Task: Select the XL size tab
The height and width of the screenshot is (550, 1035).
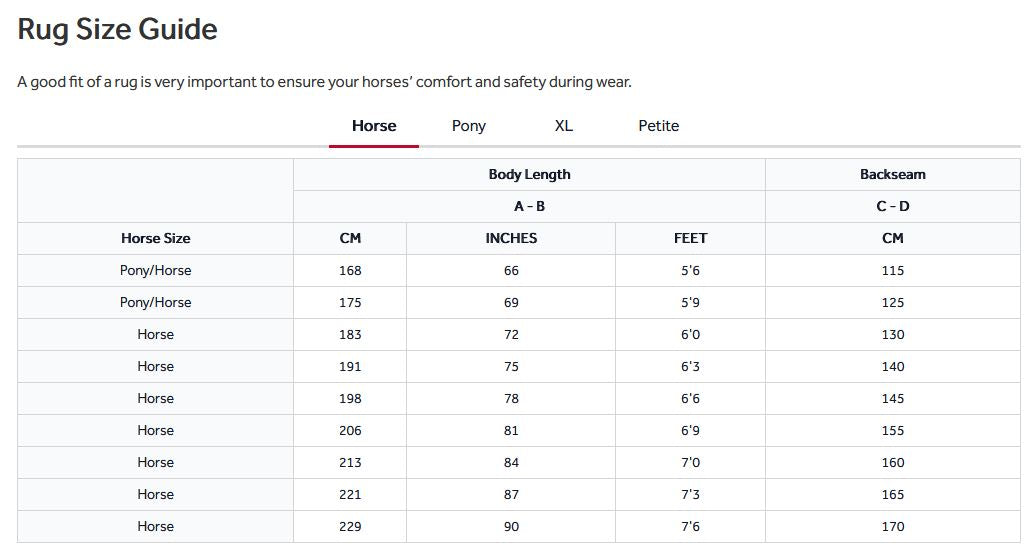Action: 564,125
